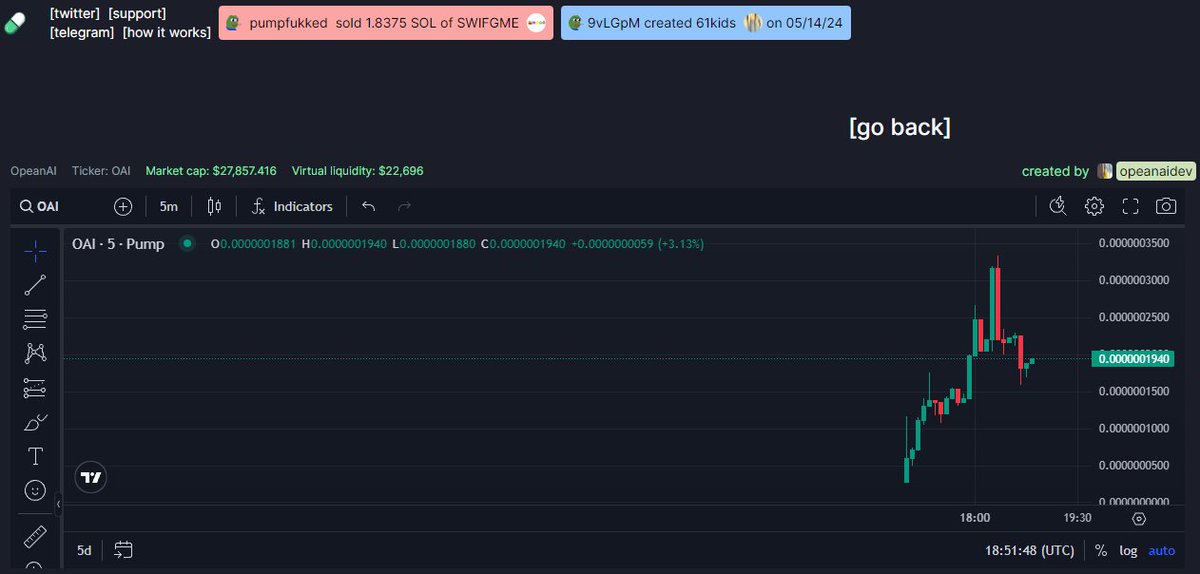Click the 18:00 time axis label
The width and height of the screenshot is (1200, 574).
975,518
